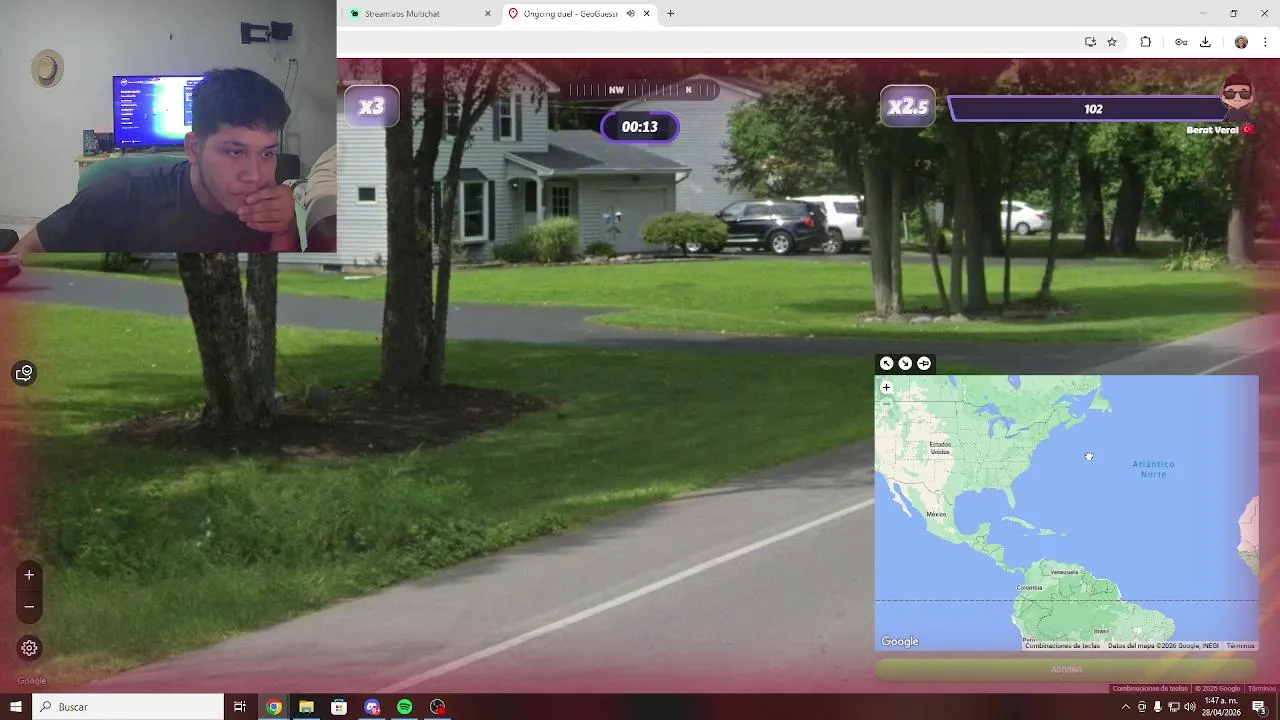Image resolution: width=1280 pixels, height=720 pixels.
Task: Close the Streamlabs Multichat tab
Action: (x=488, y=13)
